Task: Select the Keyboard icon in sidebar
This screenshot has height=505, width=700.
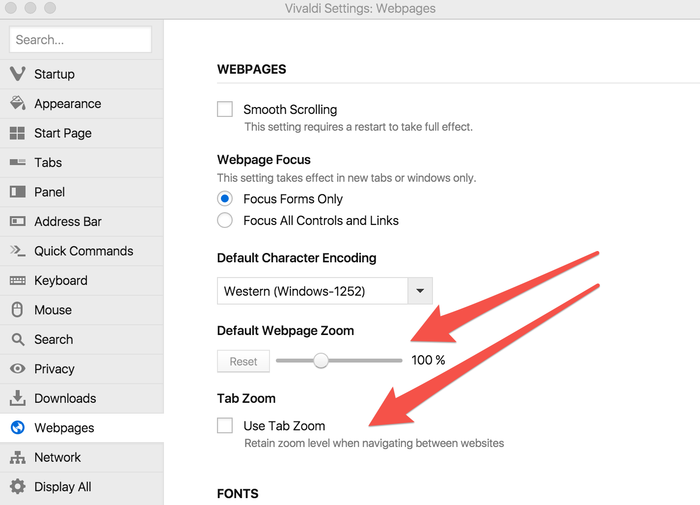Action: point(17,281)
